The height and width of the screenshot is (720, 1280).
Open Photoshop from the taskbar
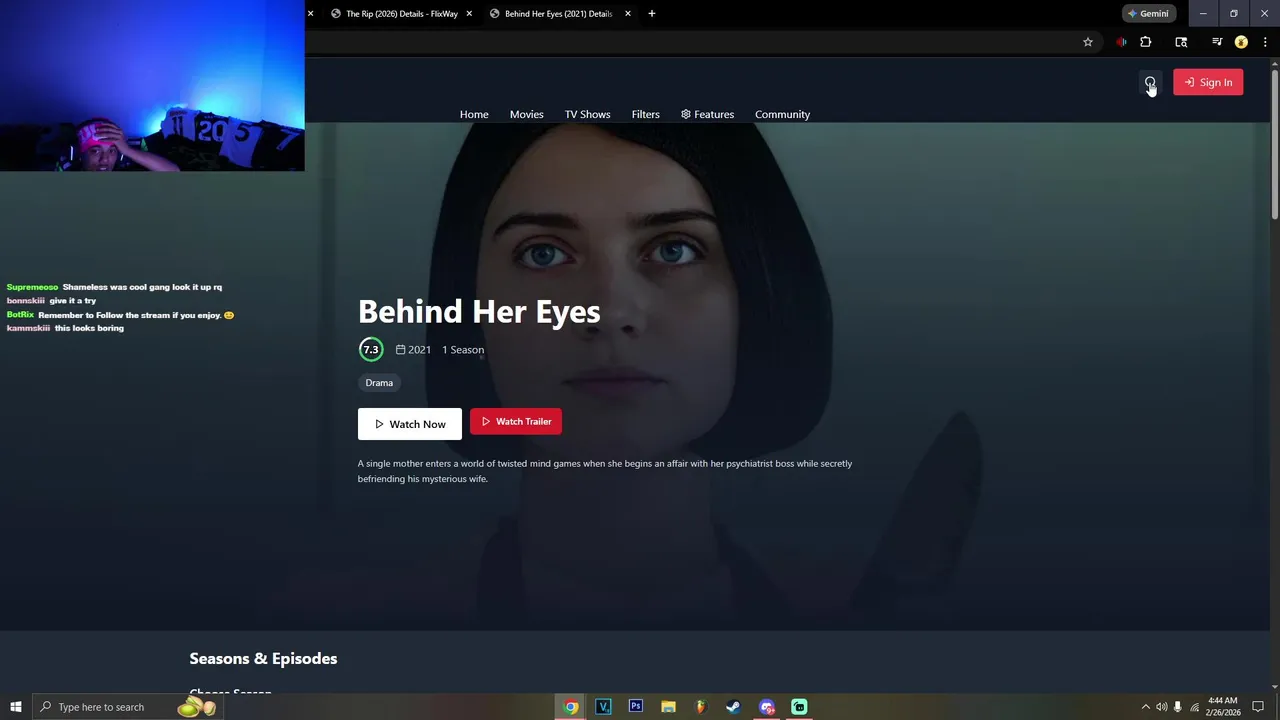(x=635, y=707)
